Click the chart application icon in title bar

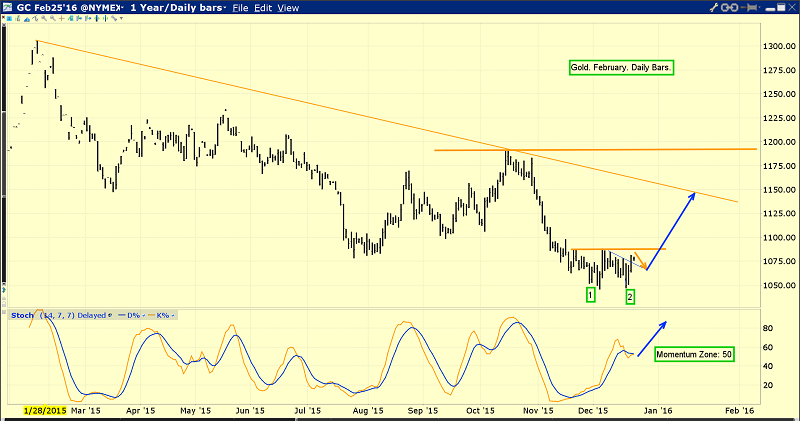click(x=7, y=7)
